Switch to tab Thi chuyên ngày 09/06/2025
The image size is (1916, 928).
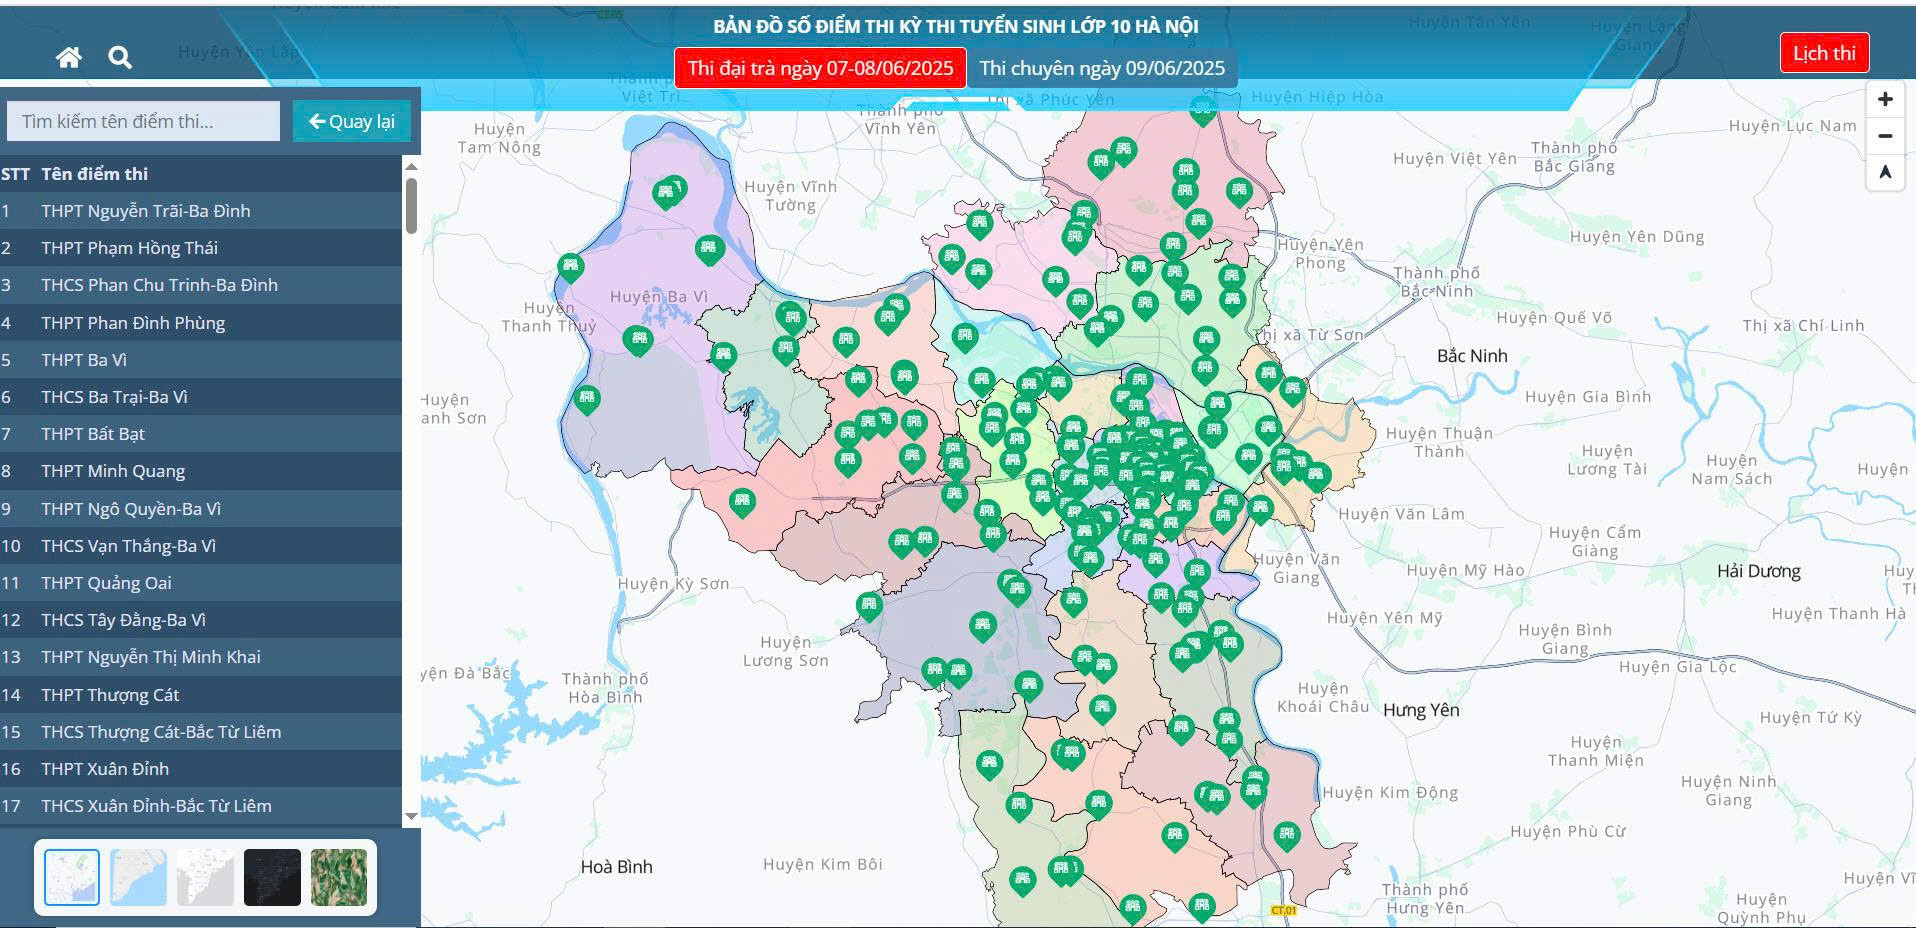point(1101,68)
